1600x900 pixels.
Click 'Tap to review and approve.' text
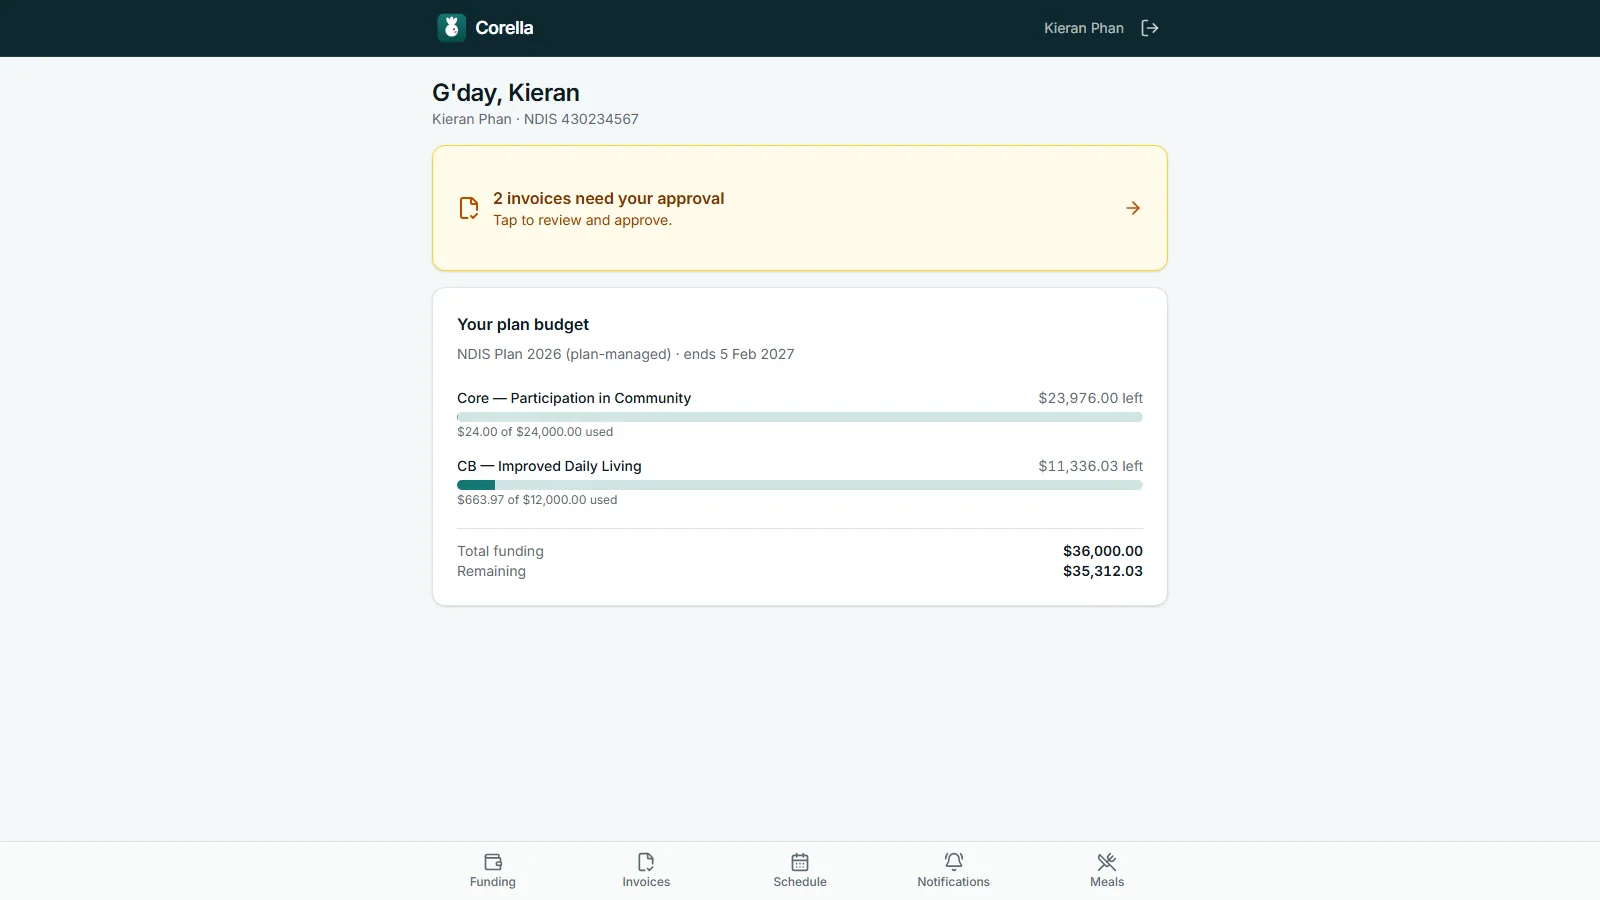pos(582,220)
